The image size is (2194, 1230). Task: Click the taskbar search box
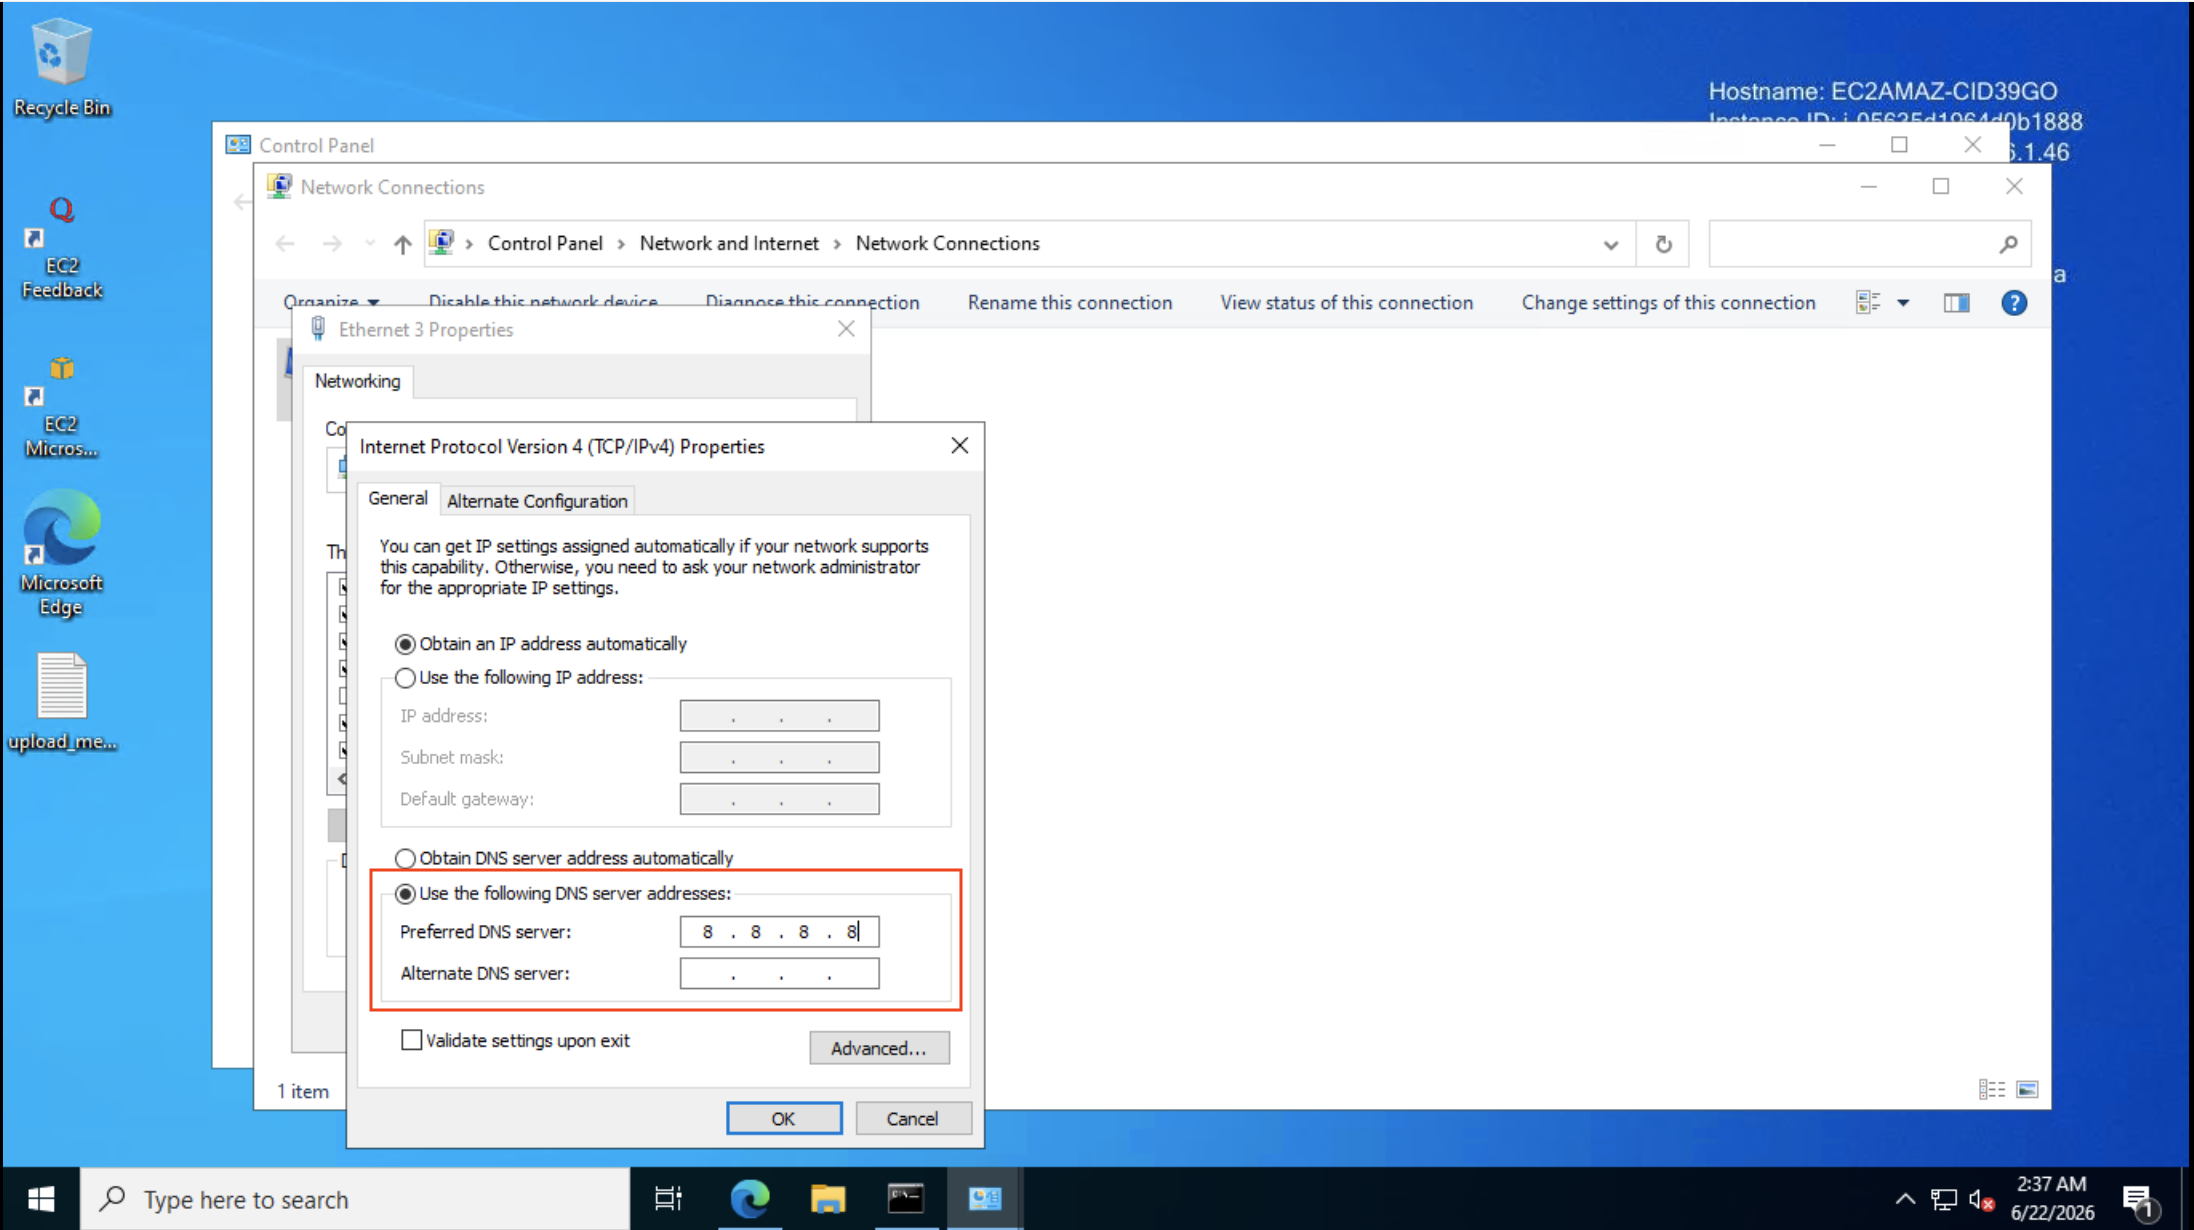point(355,1199)
